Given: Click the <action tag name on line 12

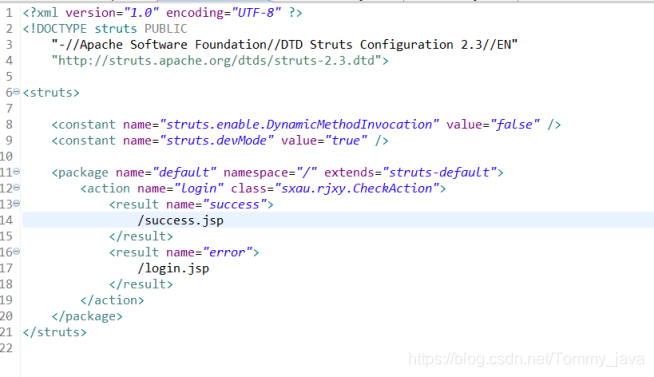Looking at the screenshot, I should click(x=105, y=188).
